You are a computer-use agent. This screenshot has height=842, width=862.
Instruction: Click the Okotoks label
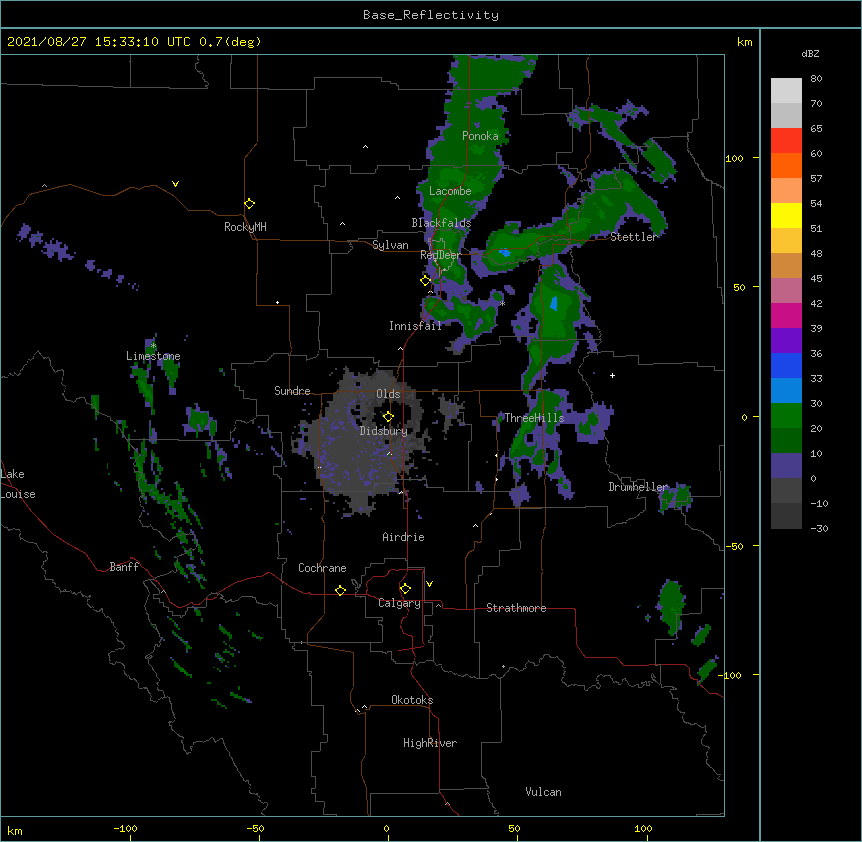pos(412,700)
